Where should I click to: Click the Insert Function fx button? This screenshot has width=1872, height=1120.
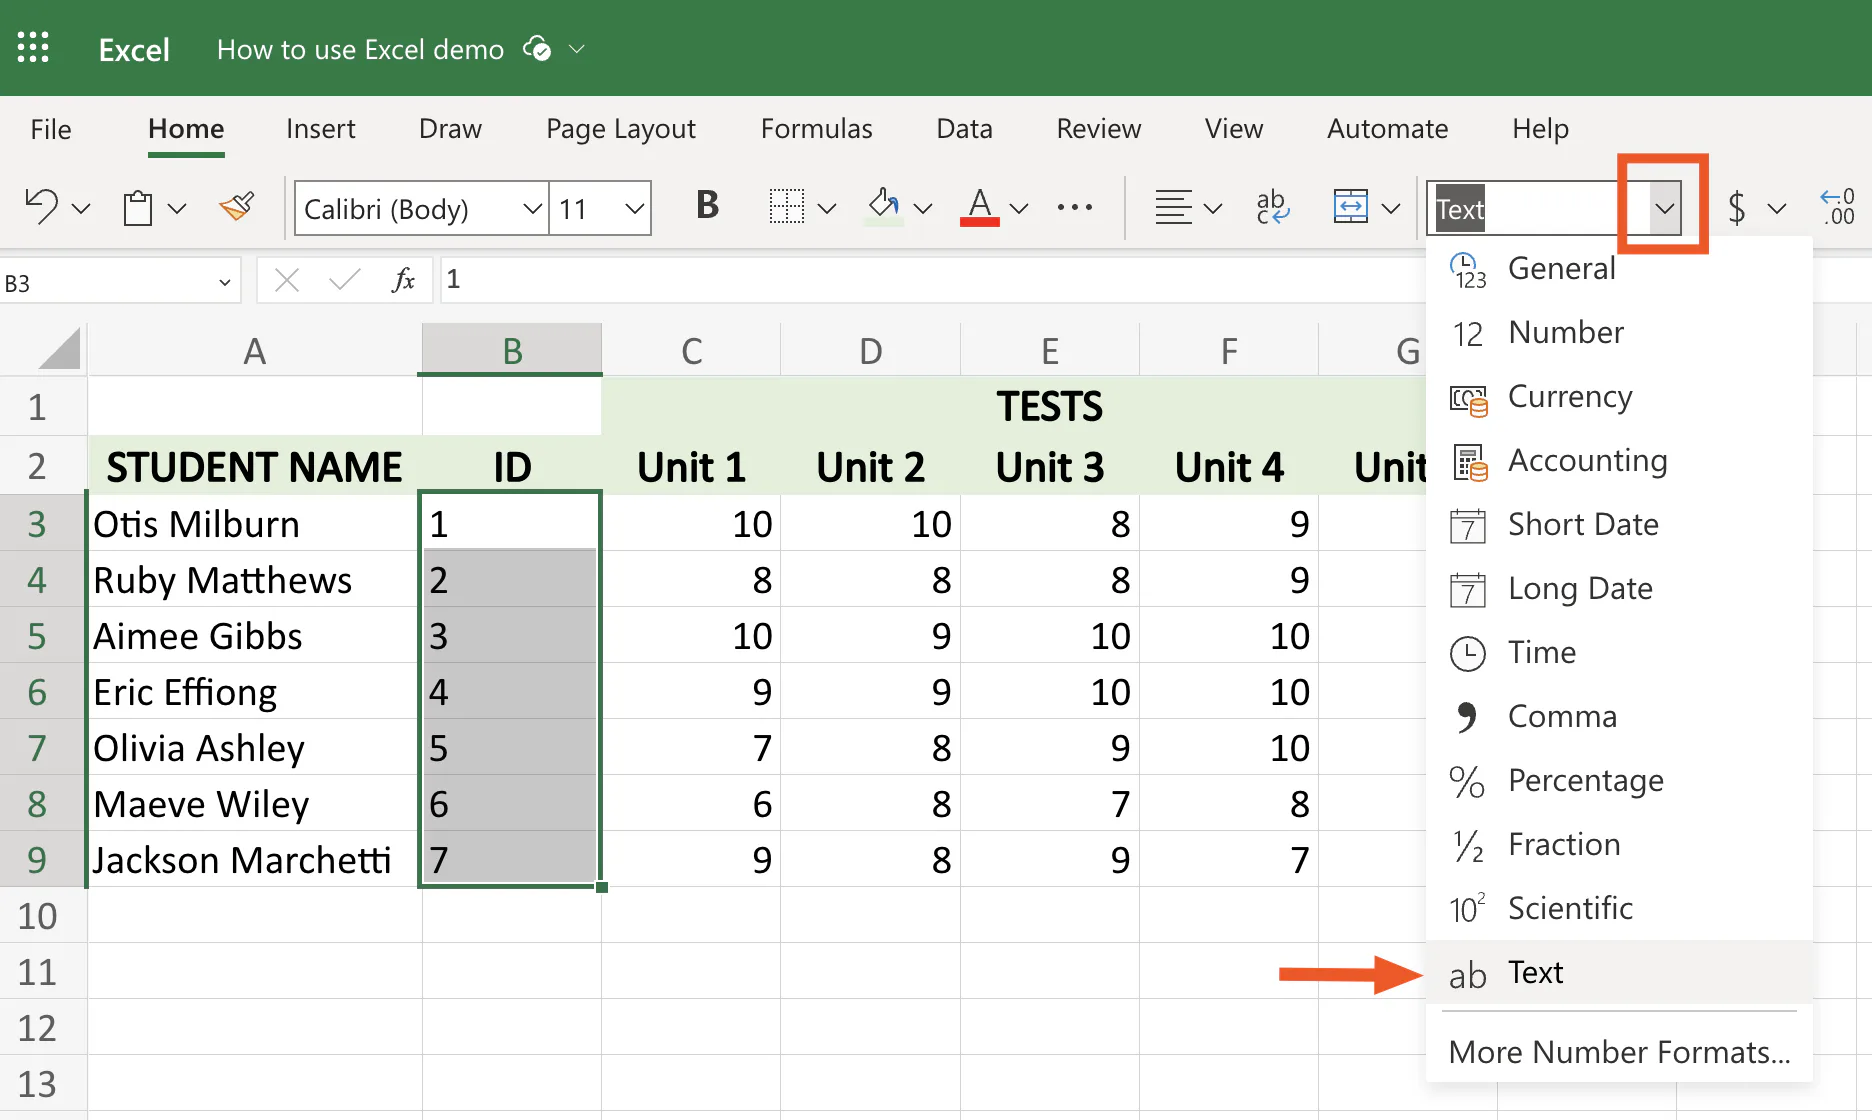403,280
